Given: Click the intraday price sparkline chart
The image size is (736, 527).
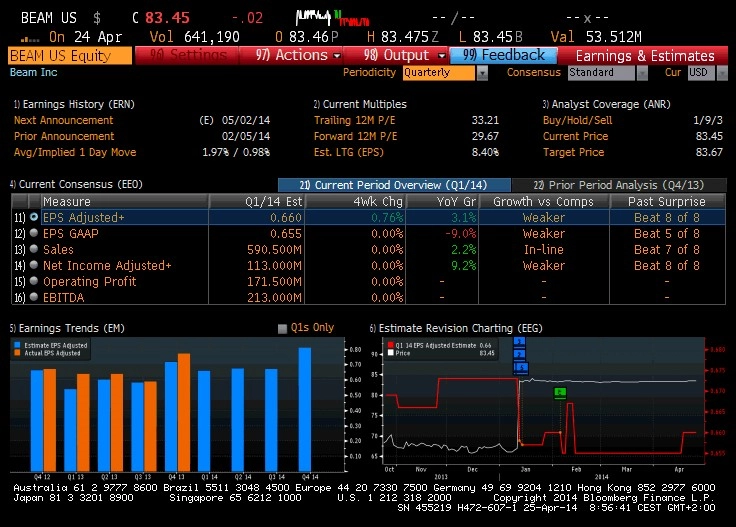Looking at the screenshot, I should (x=332, y=18).
